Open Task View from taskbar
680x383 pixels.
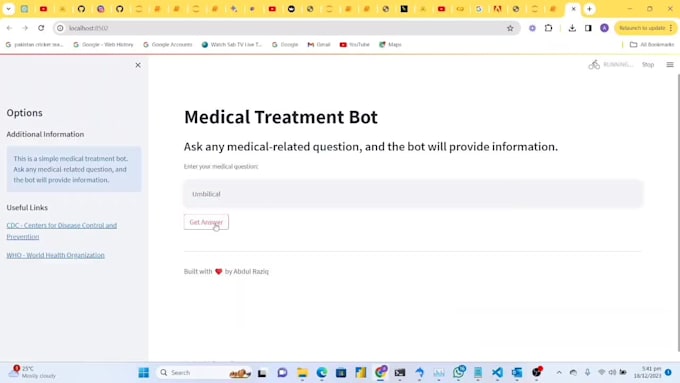[x=262, y=373]
